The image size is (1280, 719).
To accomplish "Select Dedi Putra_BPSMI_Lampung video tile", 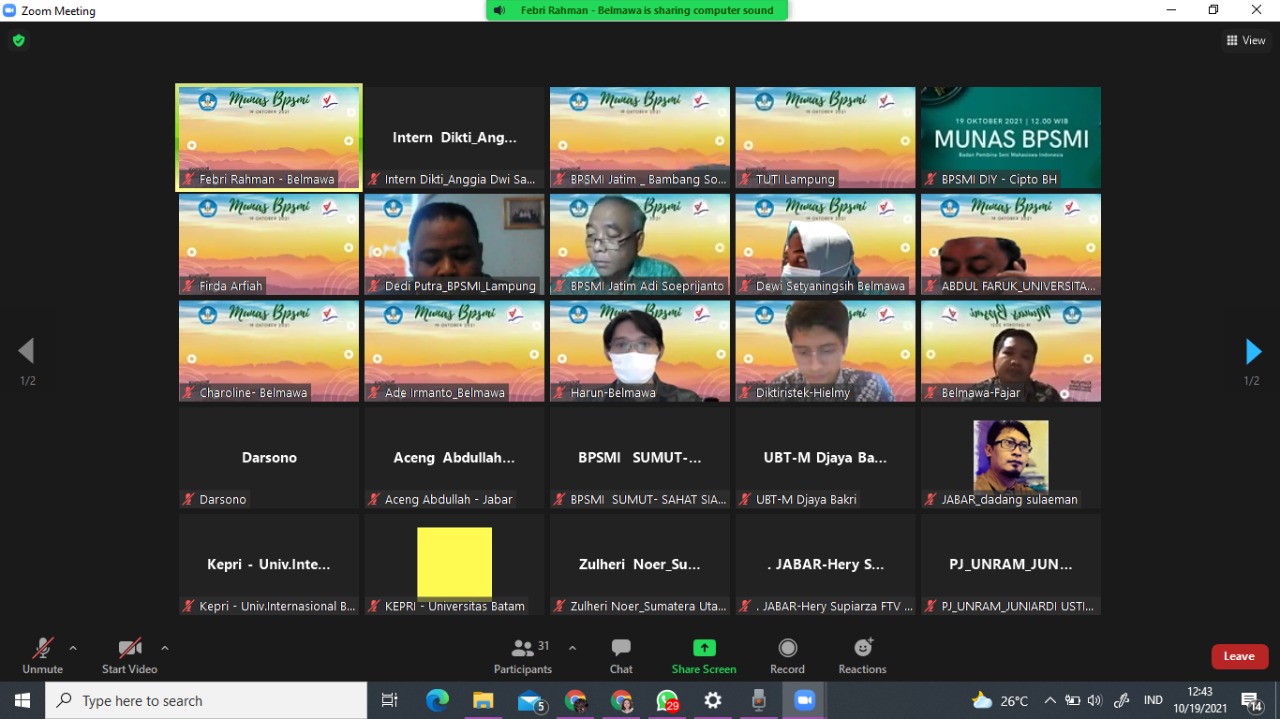I will click(x=454, y=244).
